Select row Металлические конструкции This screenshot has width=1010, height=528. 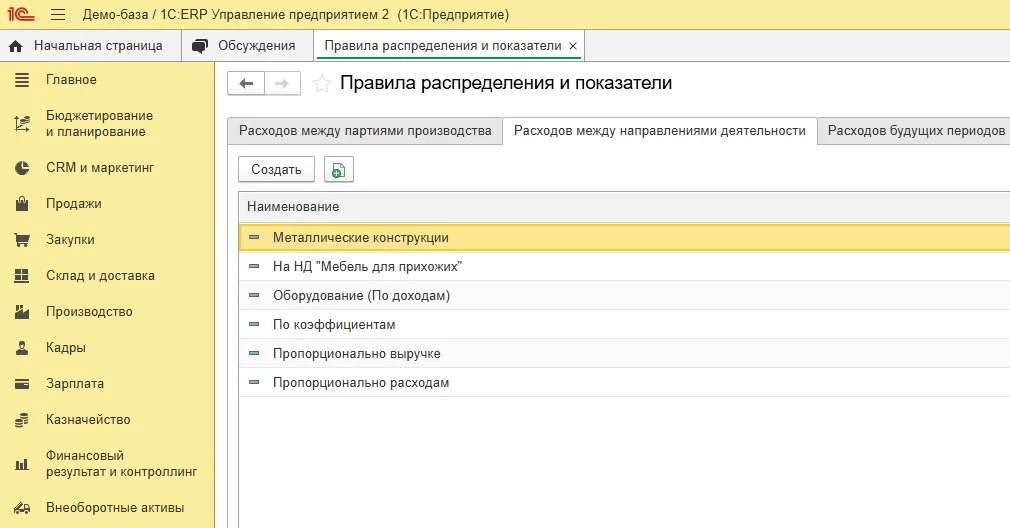tap(624, 238)
